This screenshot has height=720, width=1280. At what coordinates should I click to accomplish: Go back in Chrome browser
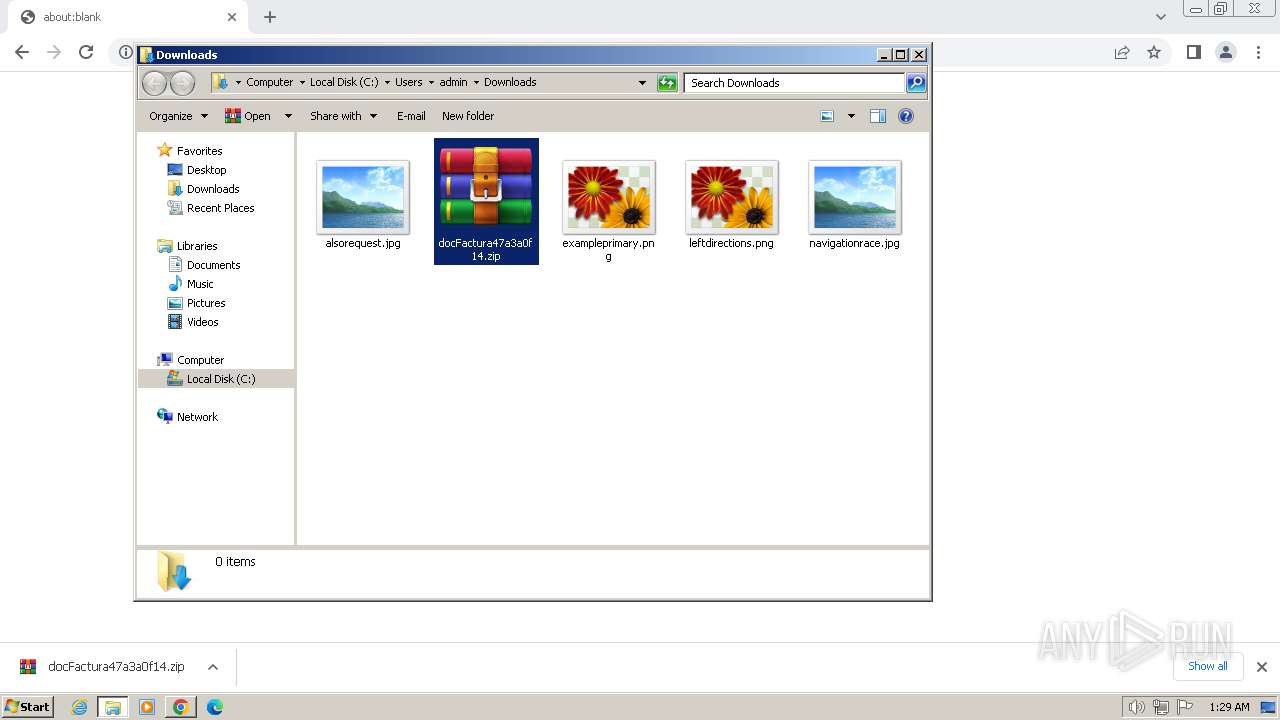point(22,52)
